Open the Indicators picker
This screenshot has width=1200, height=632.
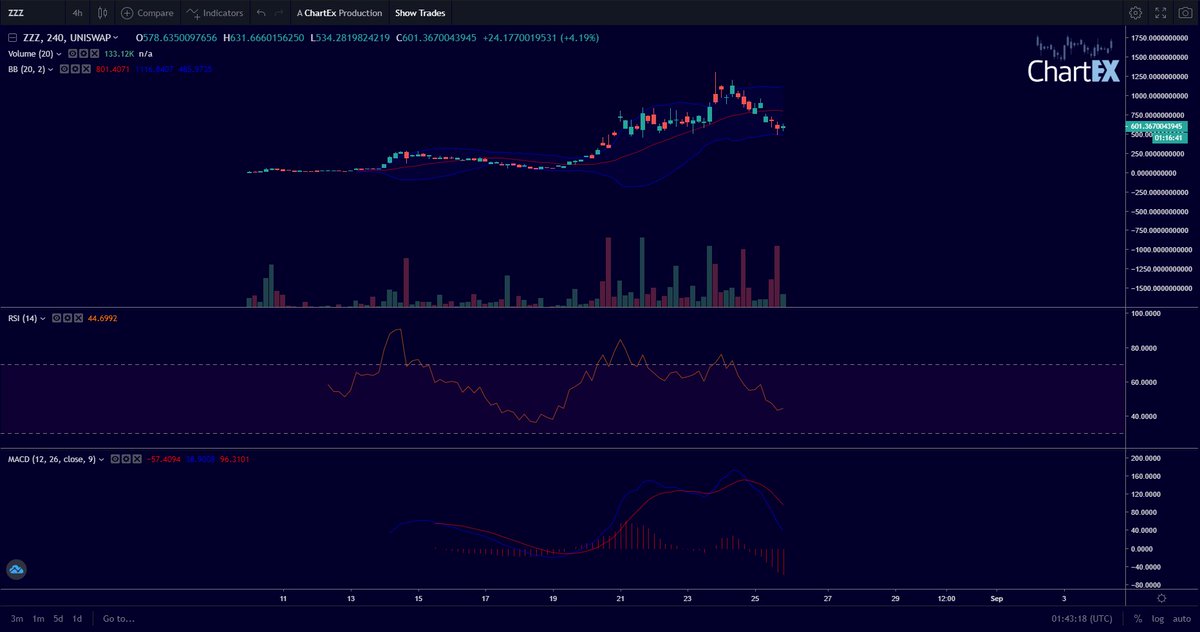[x=213, y=13]
